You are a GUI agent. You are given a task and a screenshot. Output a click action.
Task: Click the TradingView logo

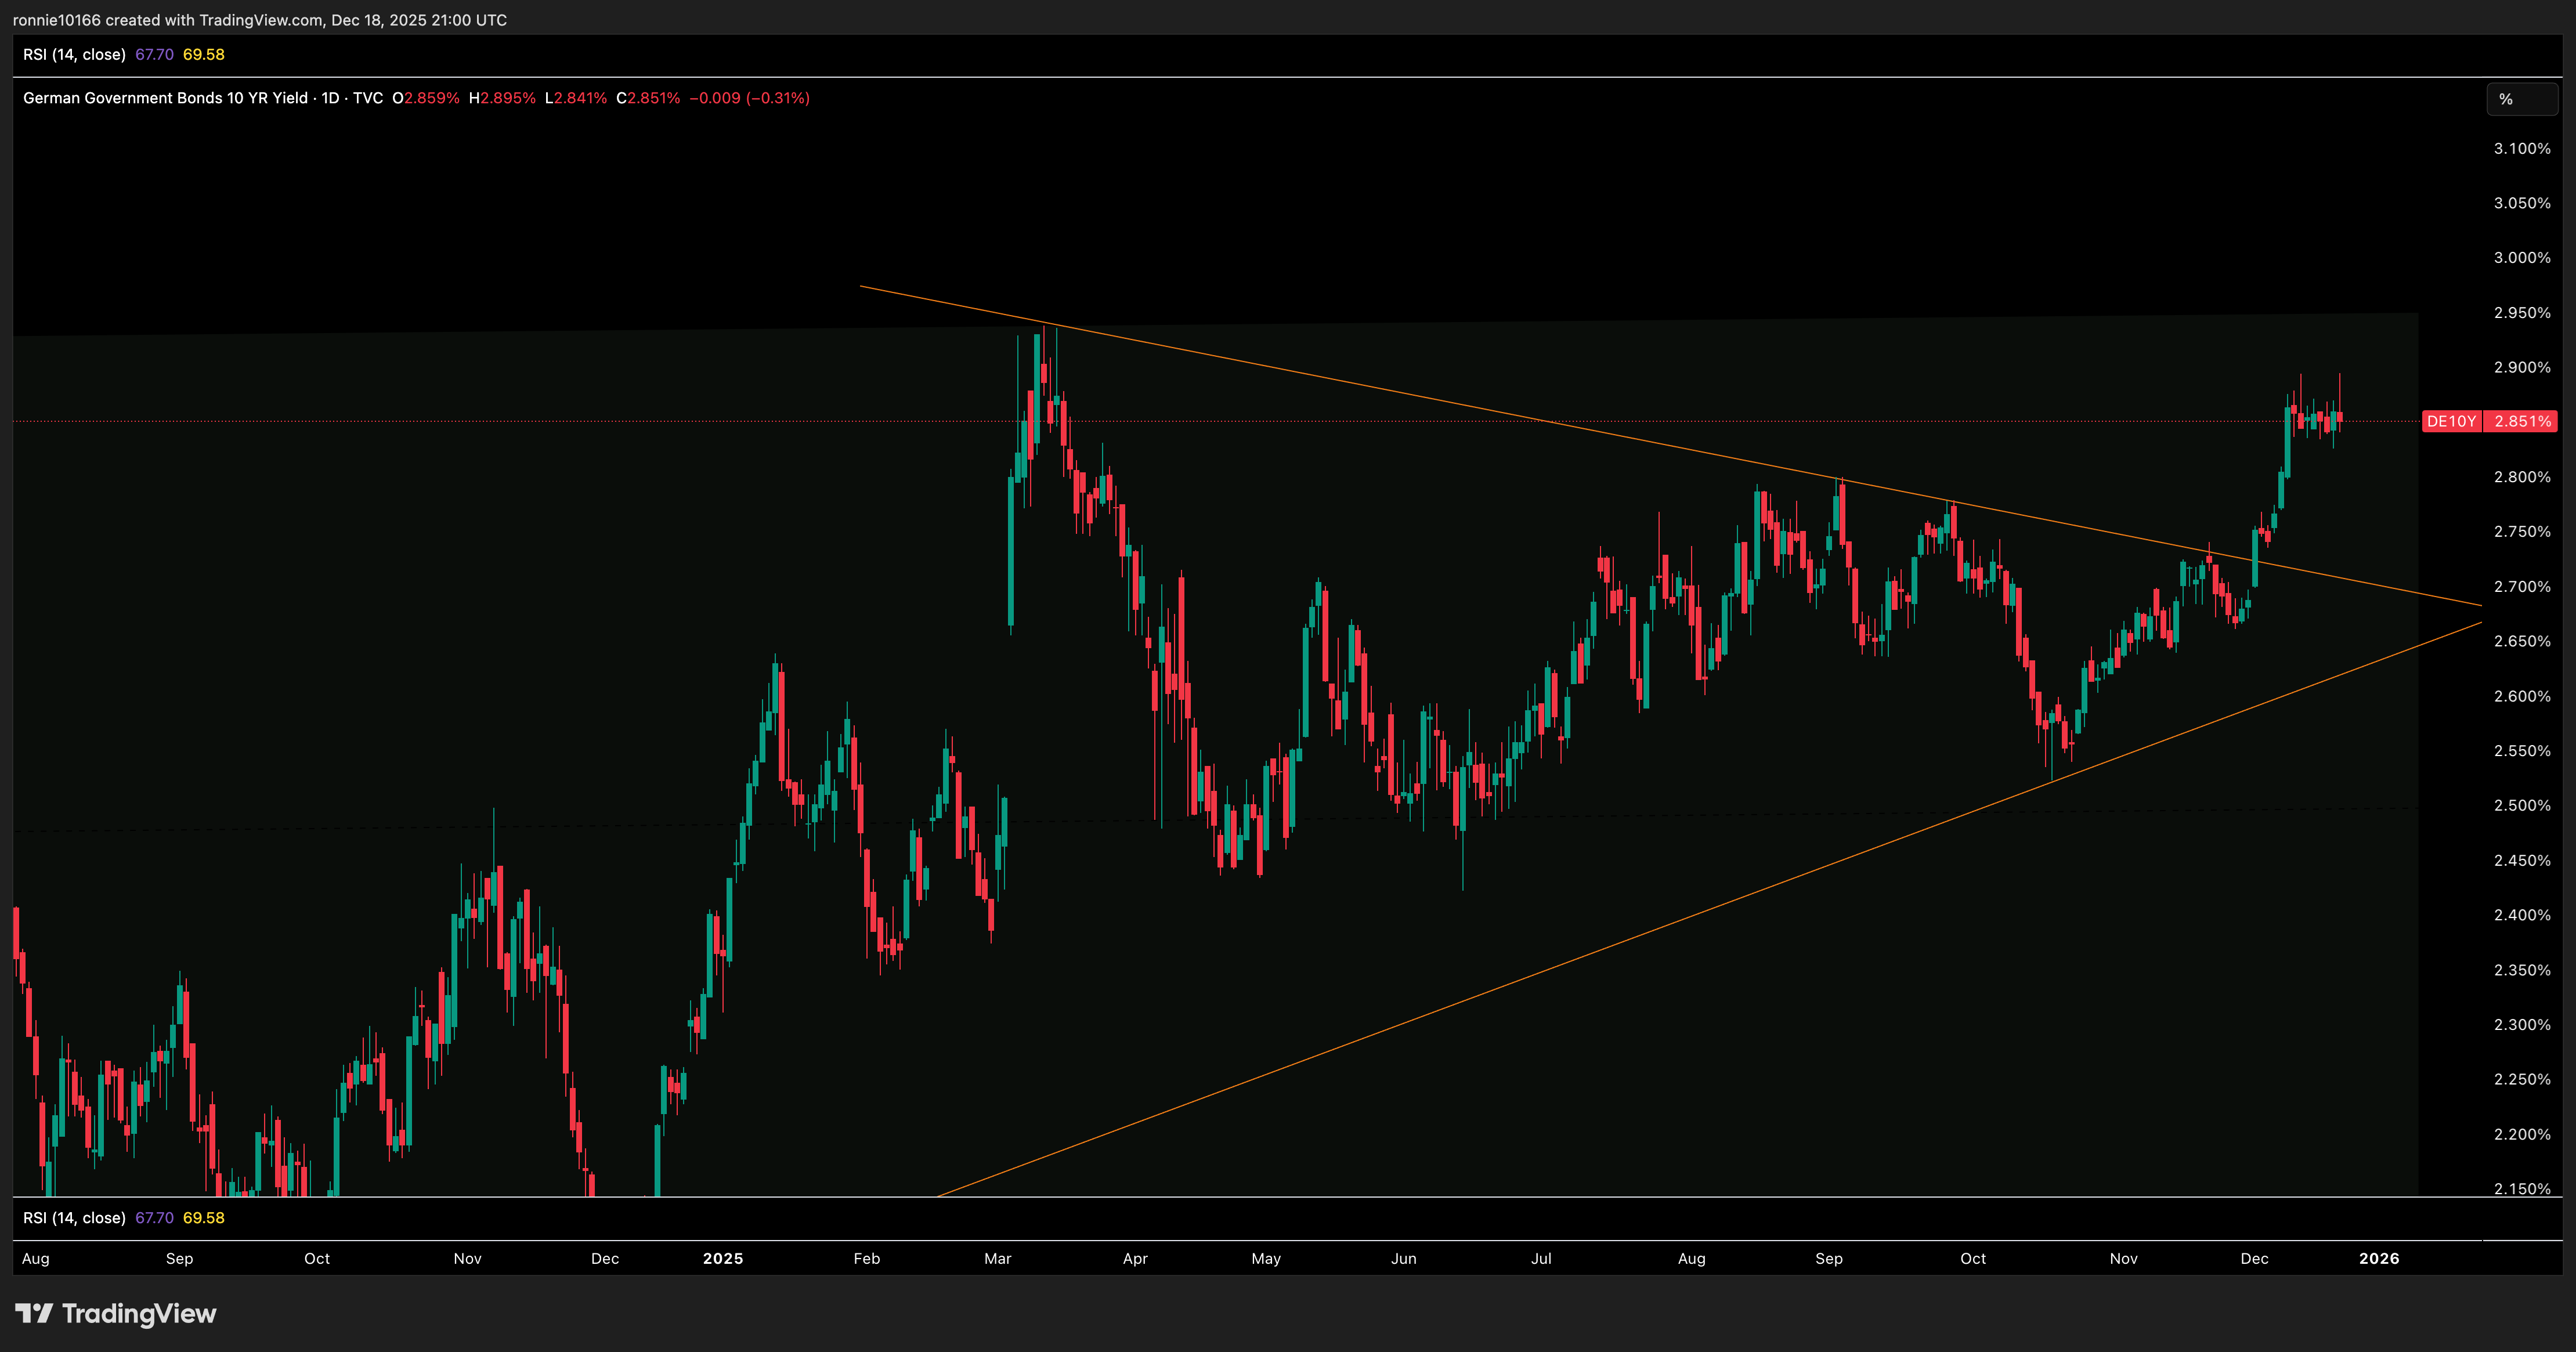(x=115, y=1313)
